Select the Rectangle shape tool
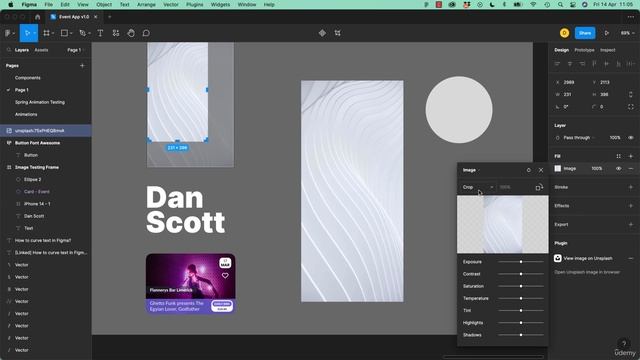This screenshot has height=360, width=640. click(64, 33)
